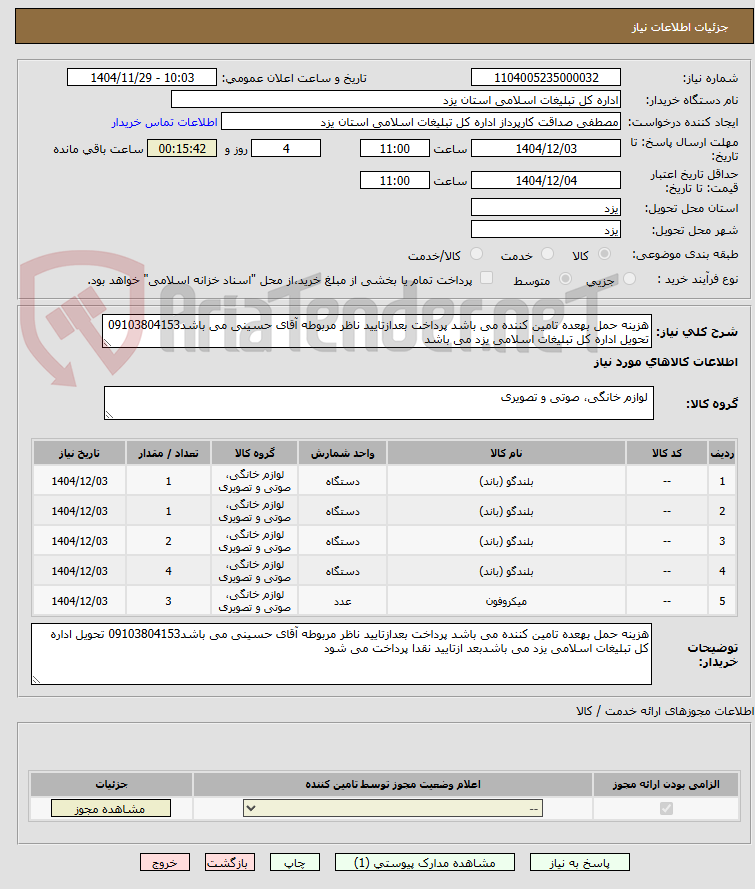755x889 pixels.
Task: Click unit عدد in row 5
Action: coord(342,602)
